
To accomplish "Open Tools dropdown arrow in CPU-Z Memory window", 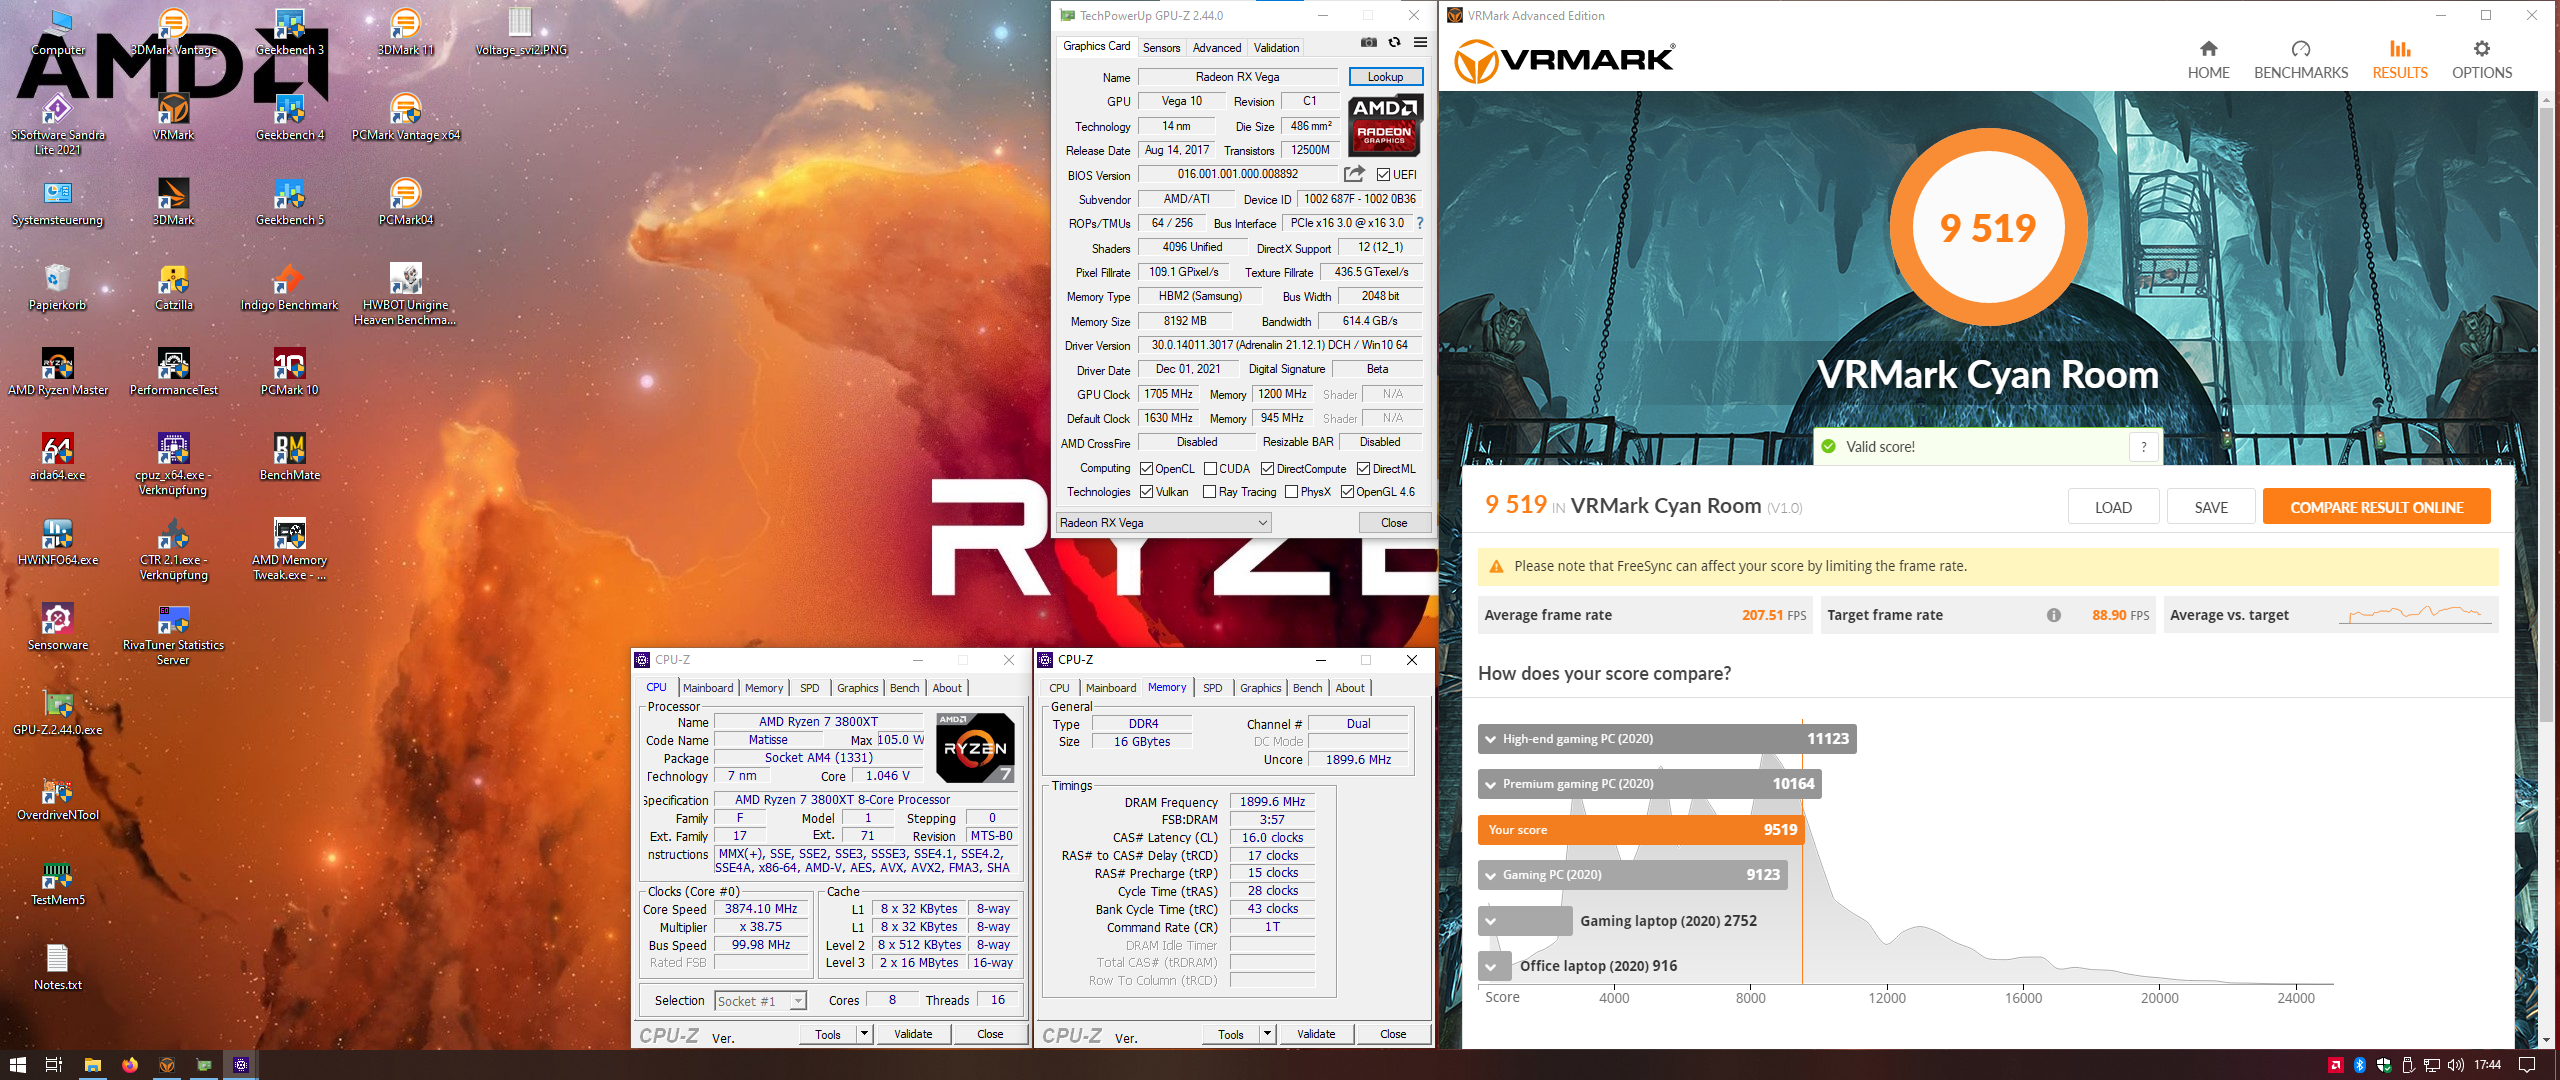I will [1268, 1033].
